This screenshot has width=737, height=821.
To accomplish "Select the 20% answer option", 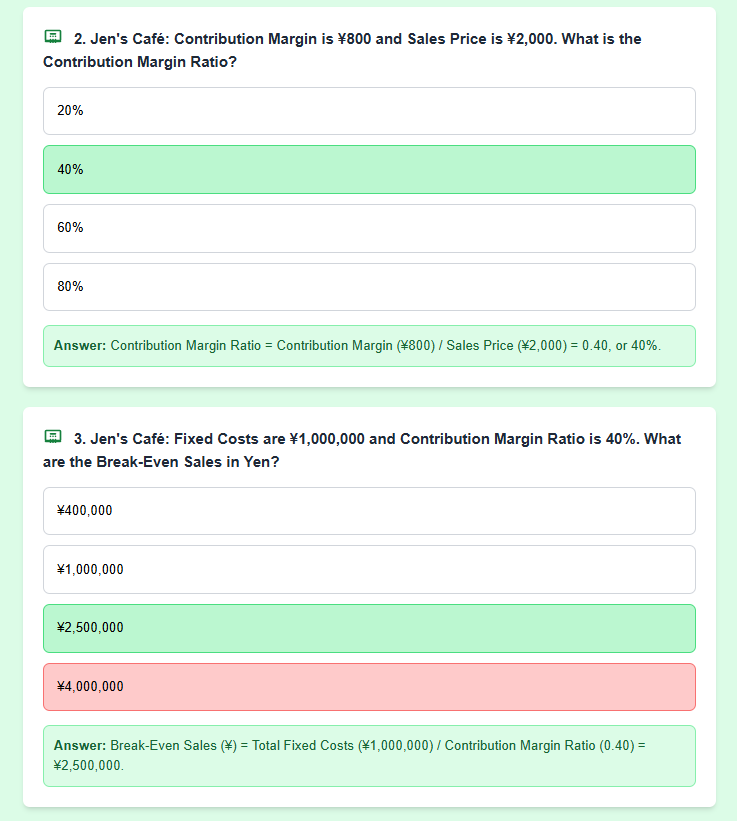I will [x=369, y=111].
